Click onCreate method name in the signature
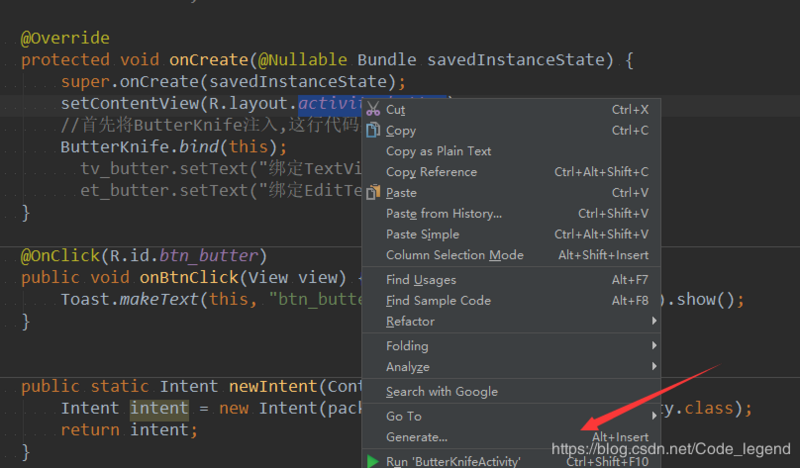Screen dimensions: 800x468 click(209, 60)
